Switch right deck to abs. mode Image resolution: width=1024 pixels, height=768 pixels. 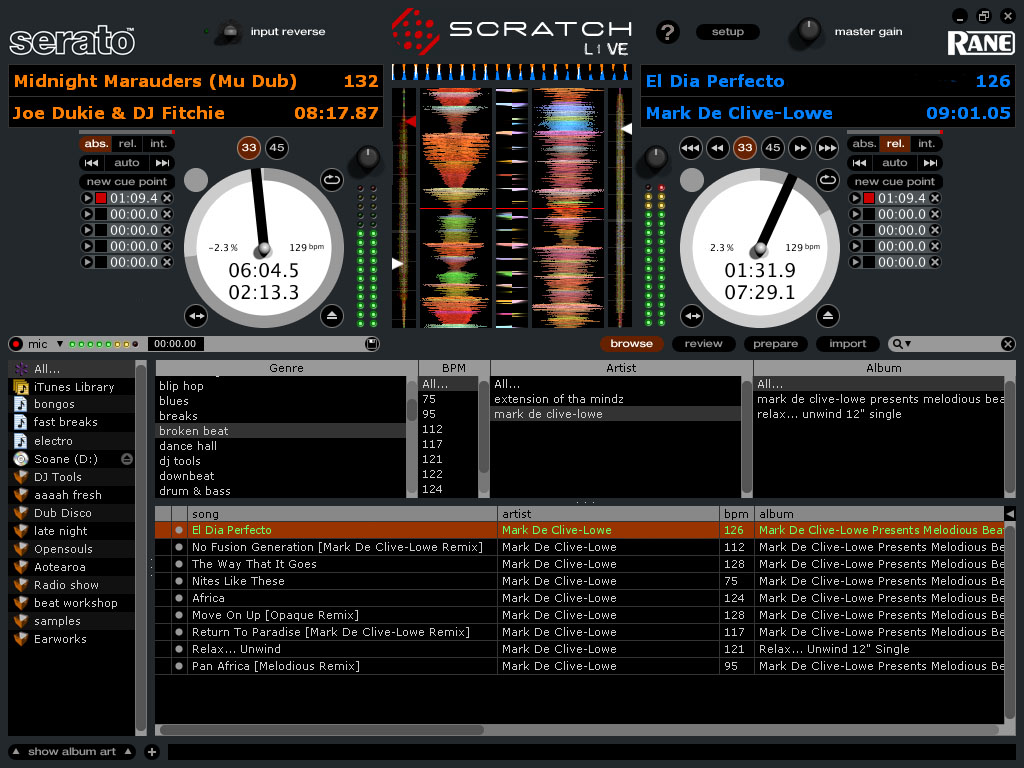tap(864, 144)
